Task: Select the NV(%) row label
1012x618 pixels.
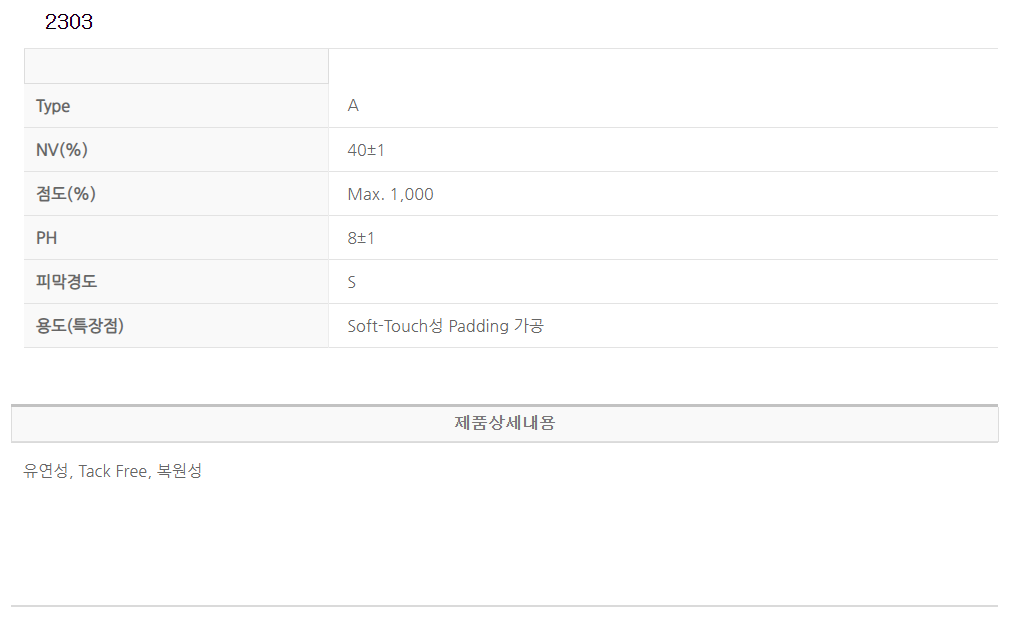Action: [62, 150]
